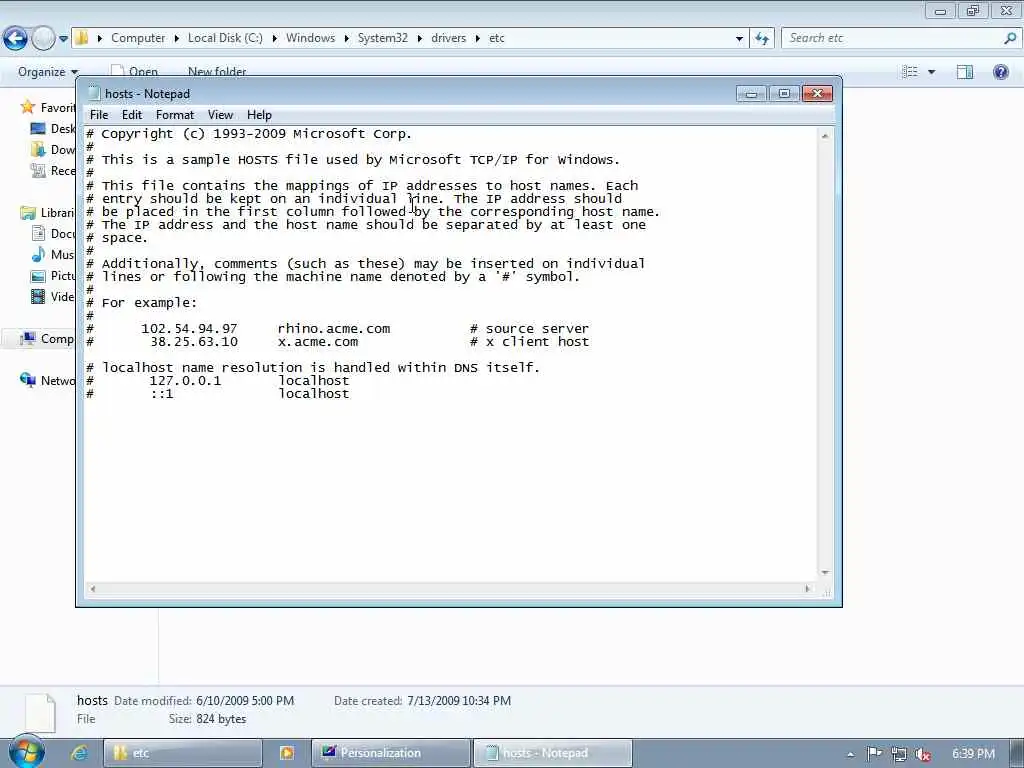Click Notepad horizontal scrollbar right arrow
1024x768 pixels.
coord(808,589)
